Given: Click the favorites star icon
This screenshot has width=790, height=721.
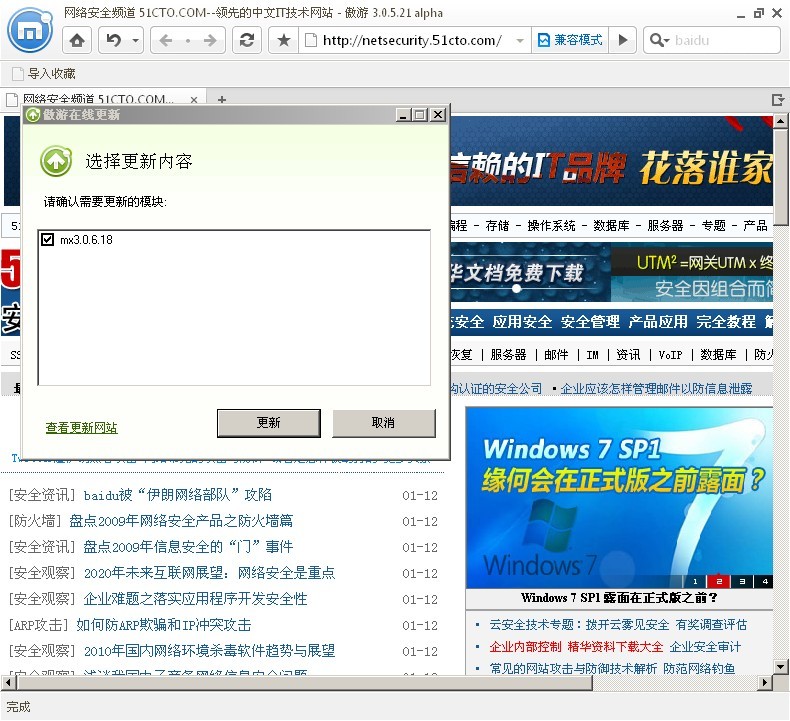Looking at the screenshot, I should [284, 40].
